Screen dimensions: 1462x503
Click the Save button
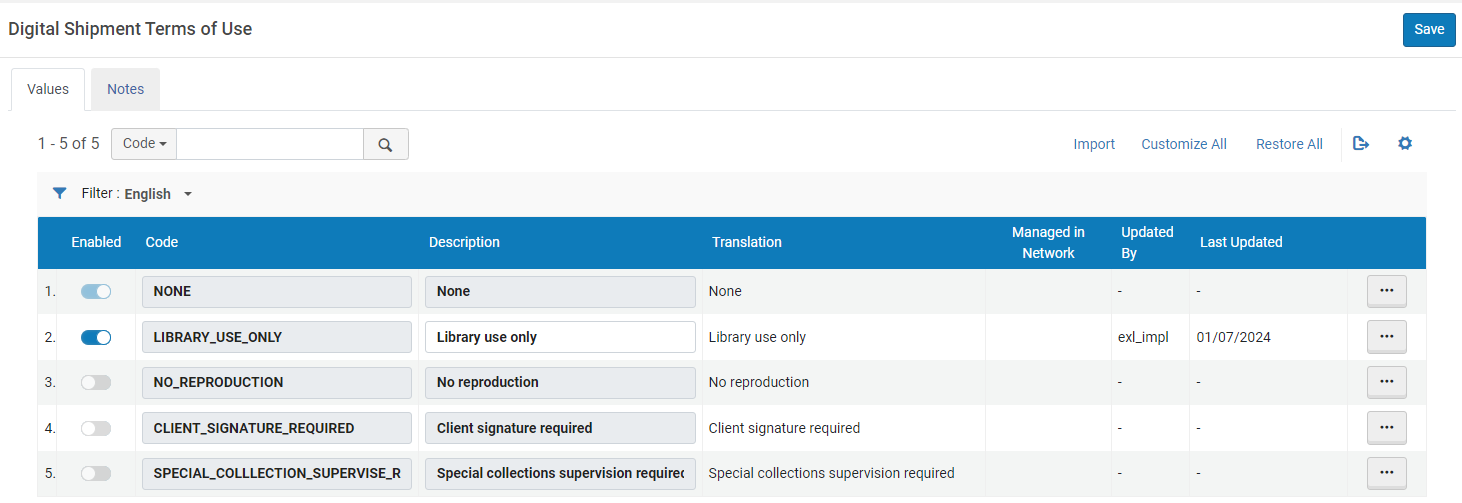(x=1428, y=30)
